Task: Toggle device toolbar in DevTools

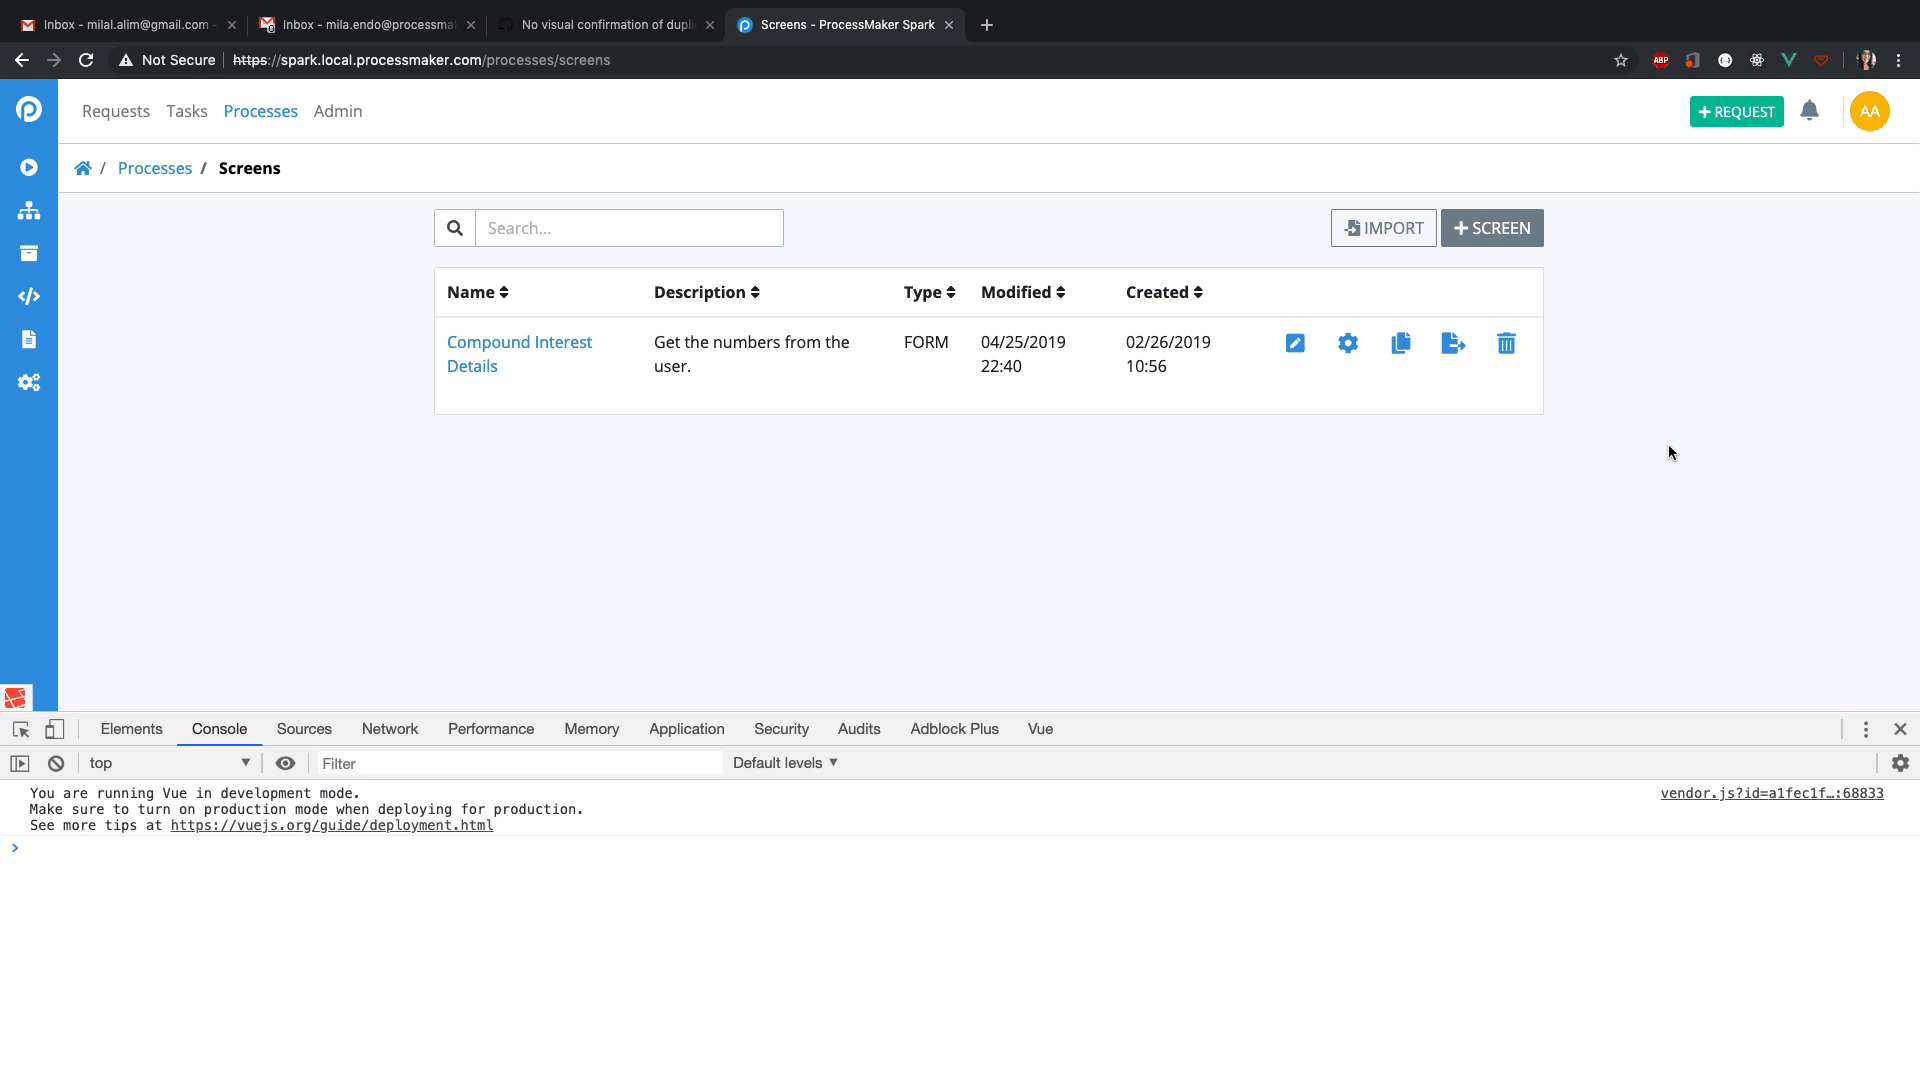Action: (55, 729)
